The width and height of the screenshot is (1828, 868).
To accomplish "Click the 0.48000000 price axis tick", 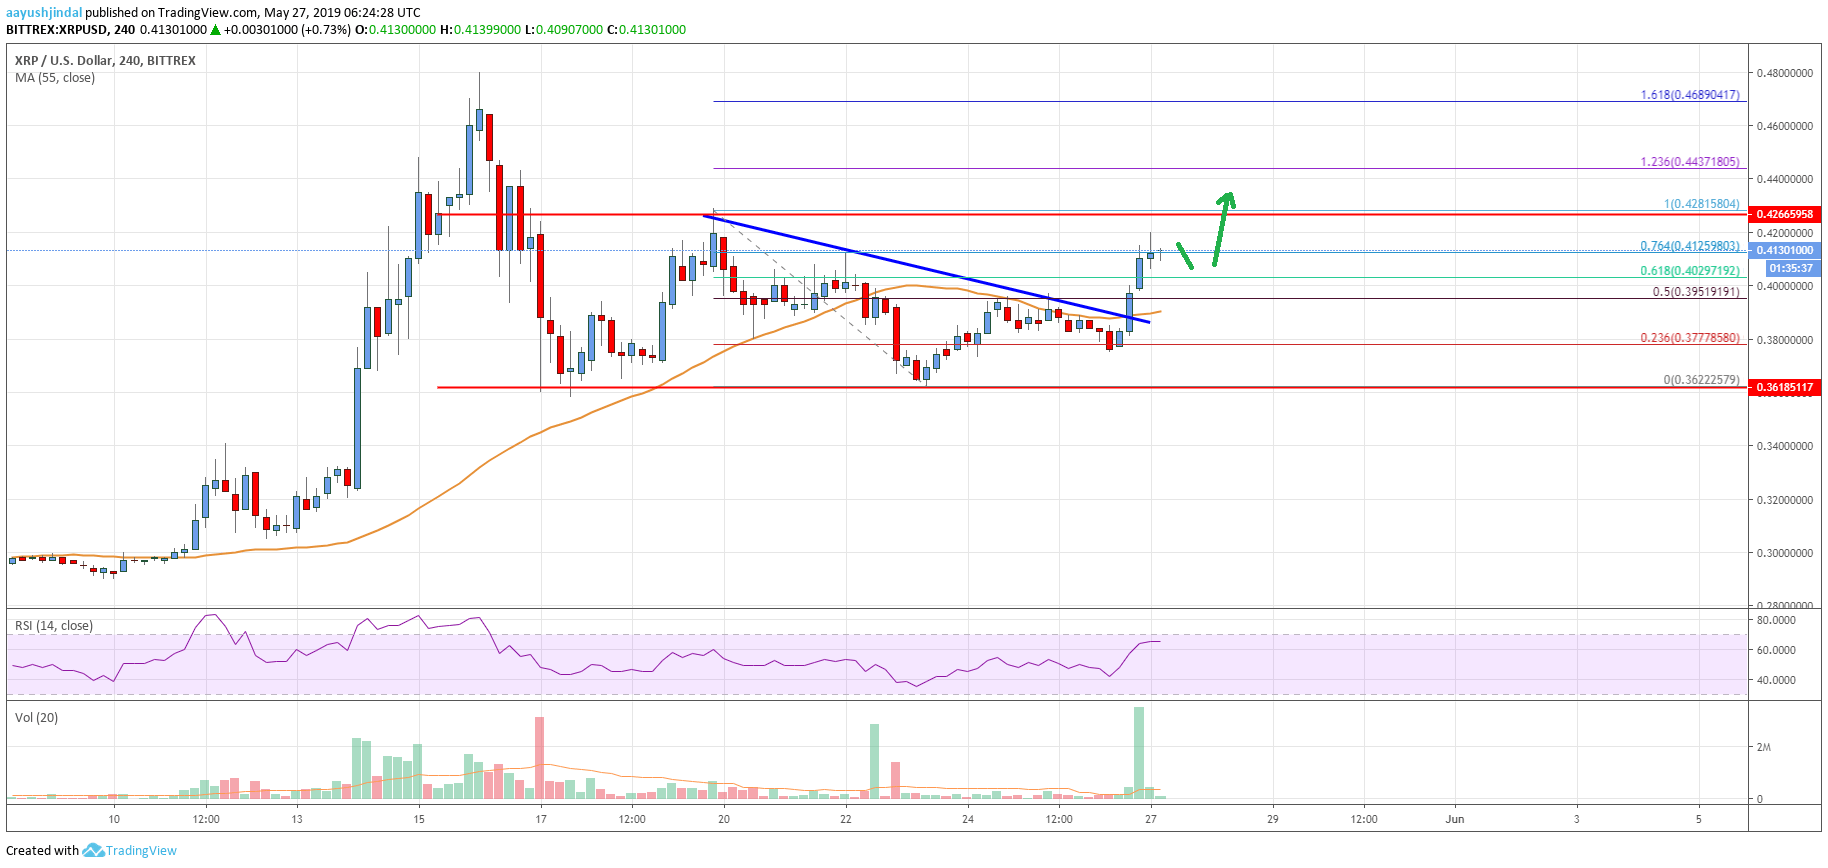I will coord(1785,73).
